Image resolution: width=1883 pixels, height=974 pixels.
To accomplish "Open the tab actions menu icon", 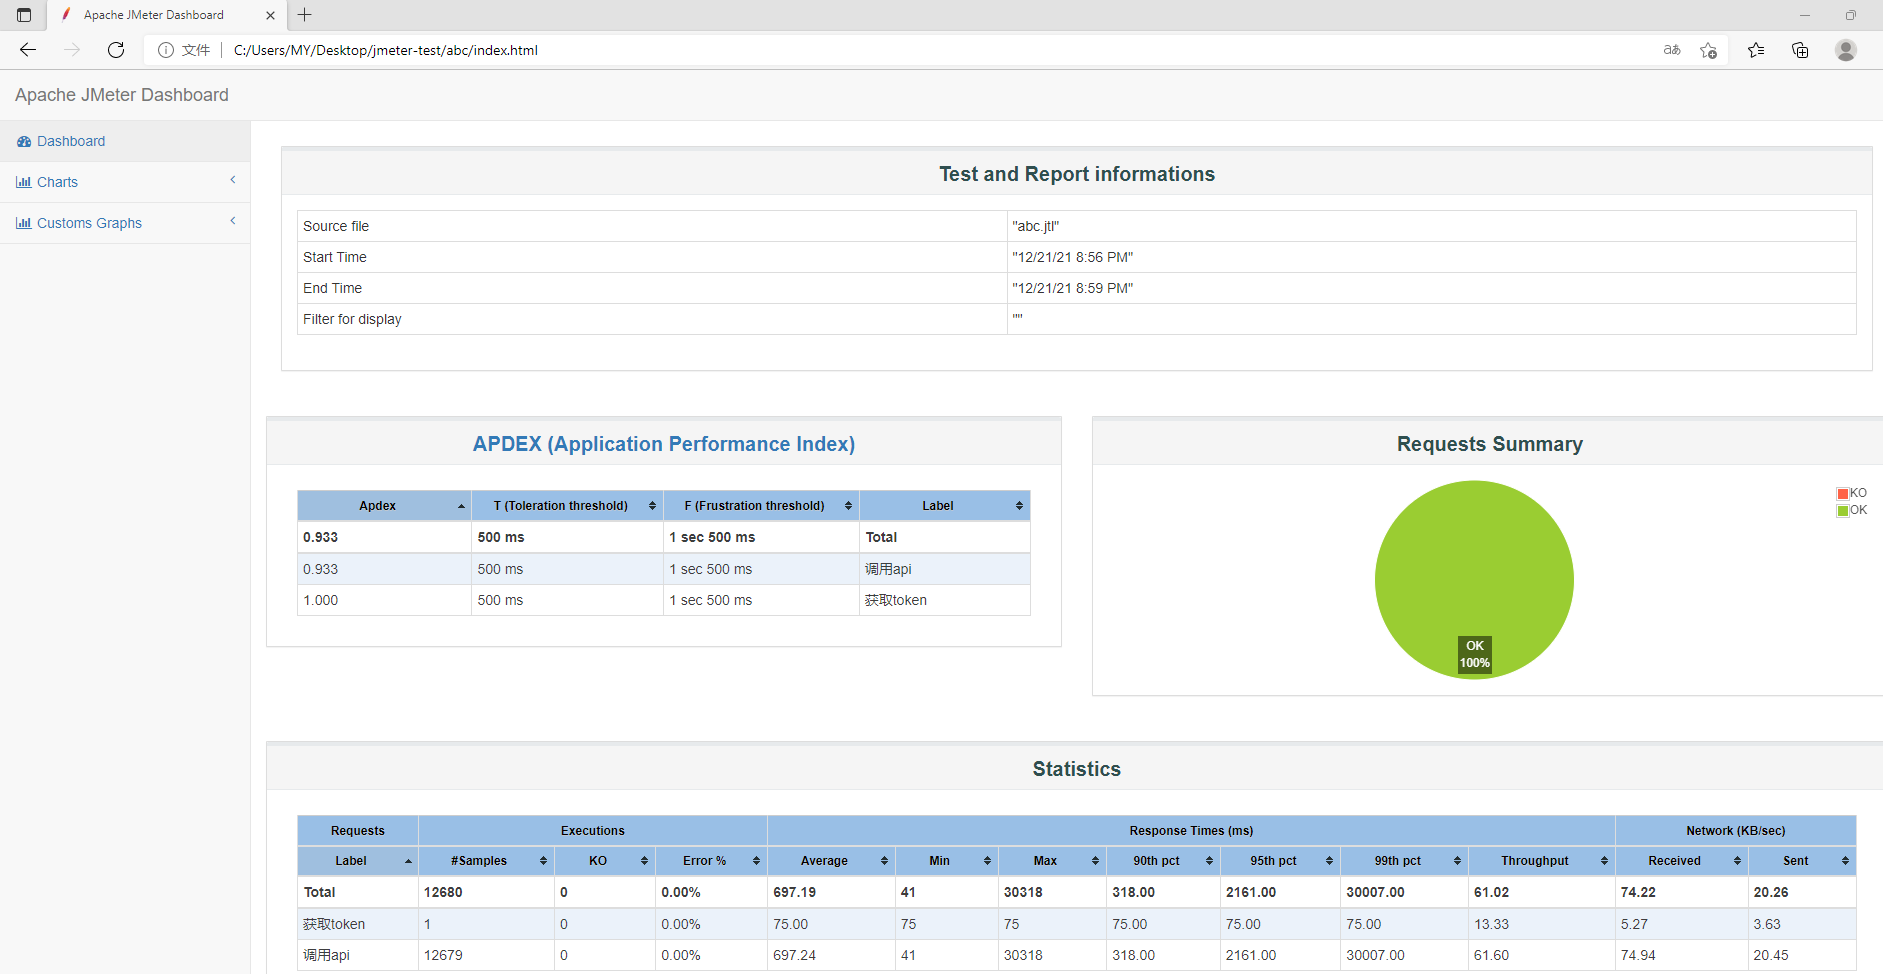I will pos(24,15).
